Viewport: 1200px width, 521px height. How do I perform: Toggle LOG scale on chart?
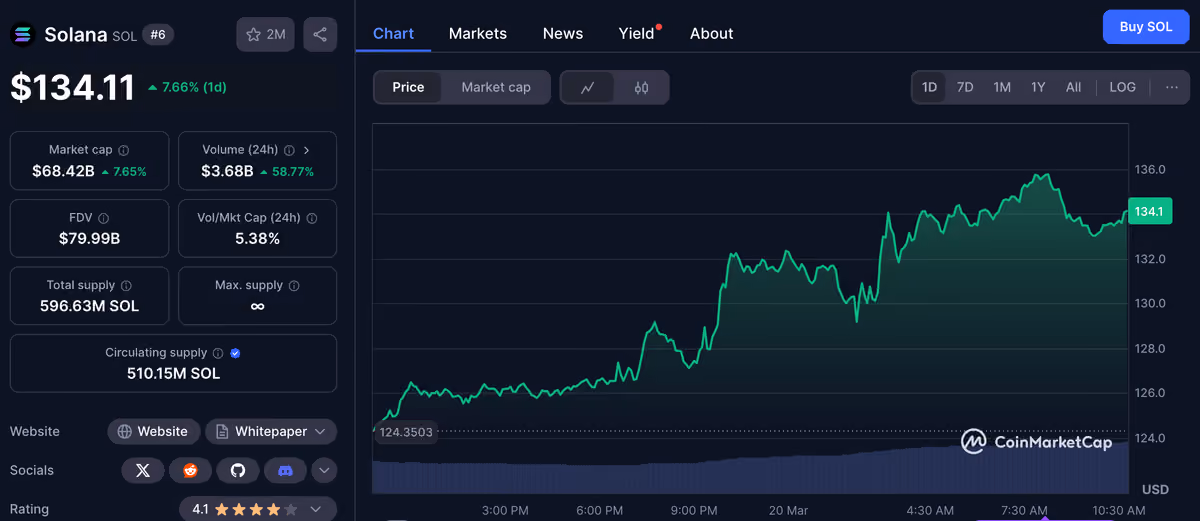[x=1123, y=87]
